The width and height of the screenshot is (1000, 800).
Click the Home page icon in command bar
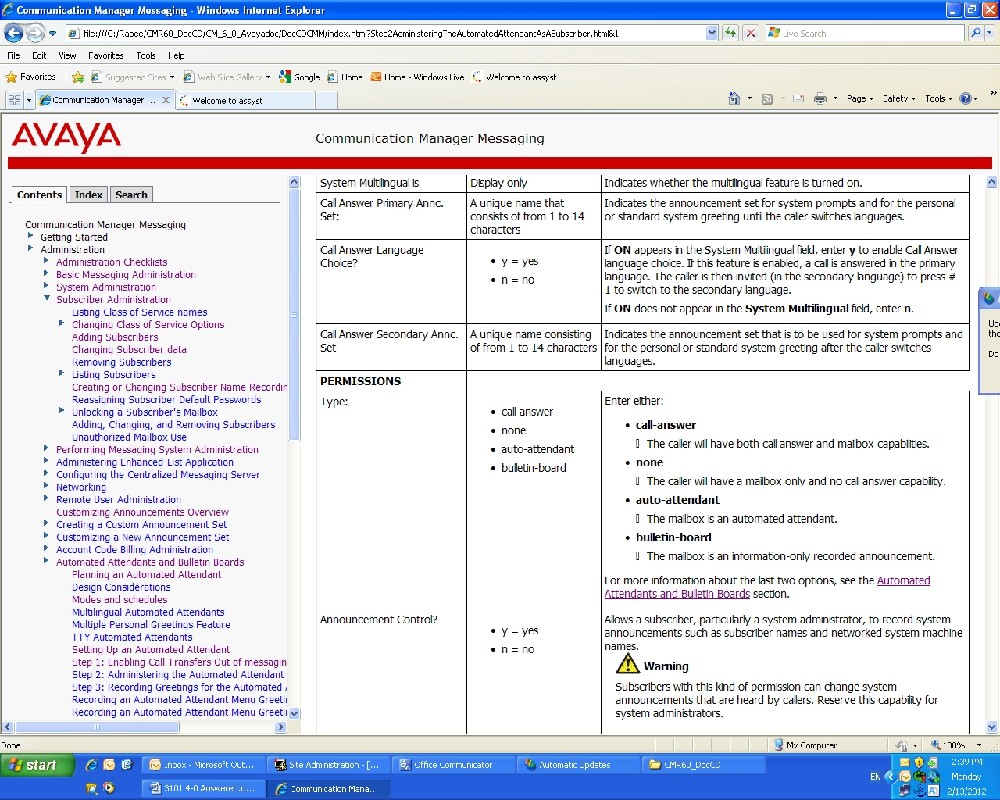[735, 98]
